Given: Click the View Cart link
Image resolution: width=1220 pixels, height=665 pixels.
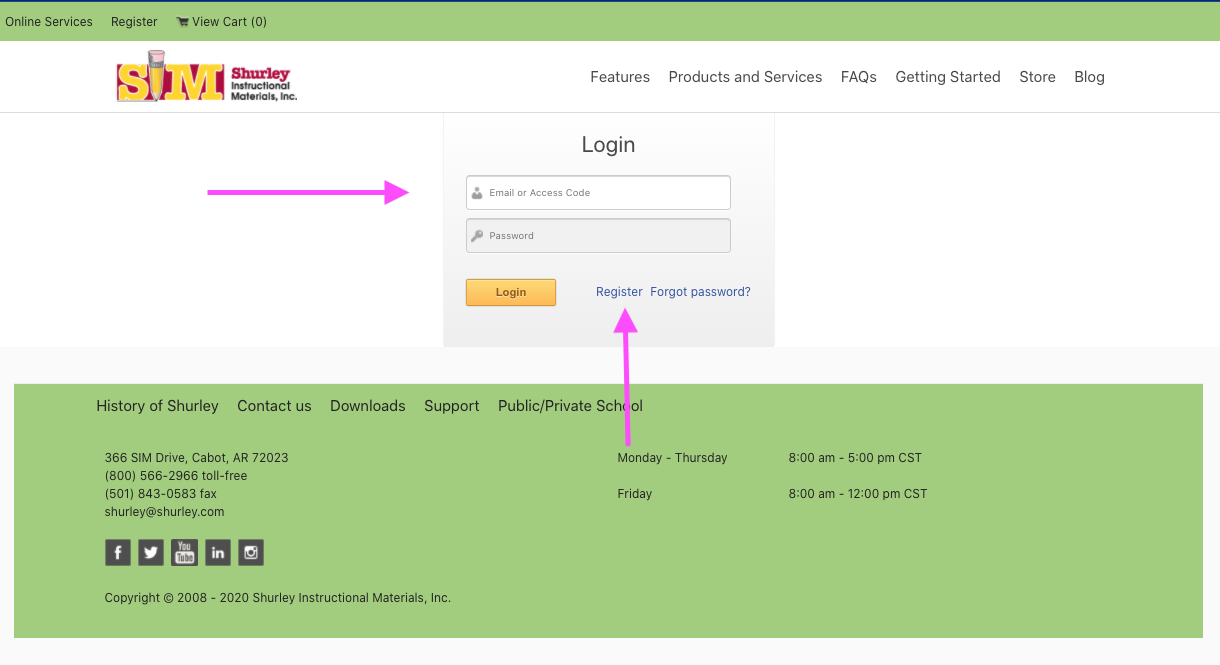Looking at the screenshot, I should [222, 21].
